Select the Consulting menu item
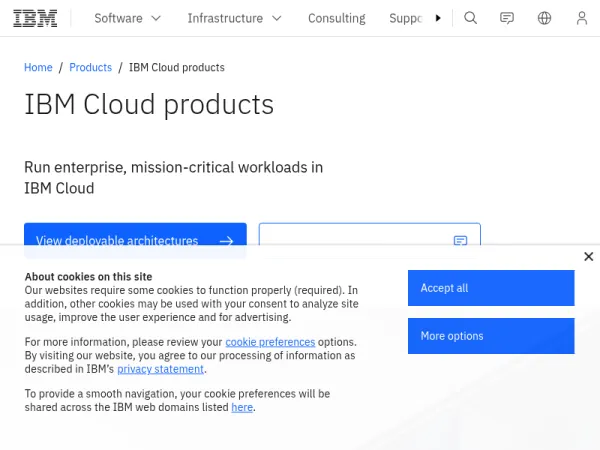This screenshot has width=600, height=450. click(337, 18)
